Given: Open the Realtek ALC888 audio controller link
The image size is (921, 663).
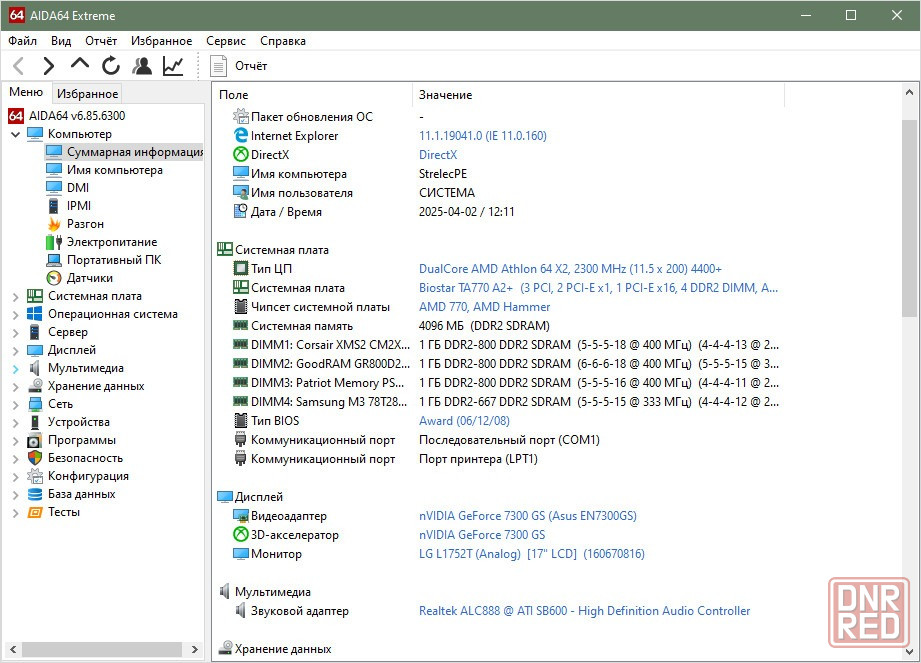Looking at the screenshot, I should [584, 611].
